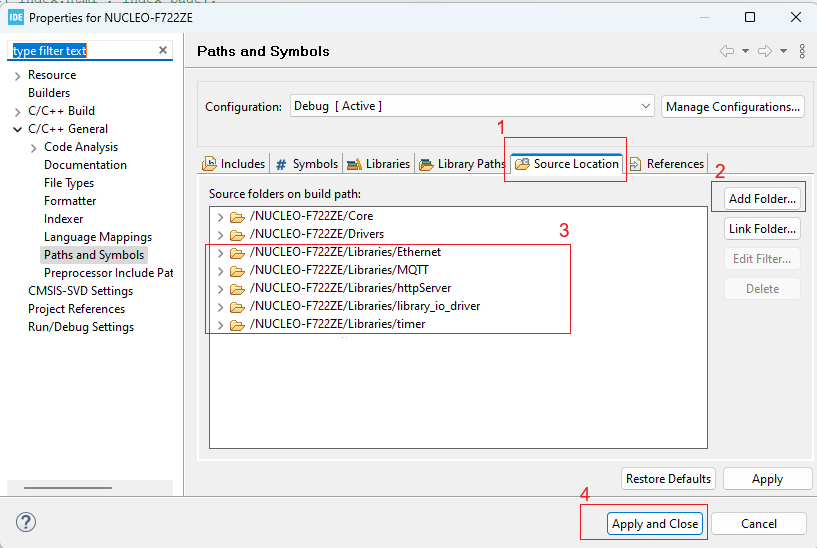This screenshot has height=548, width=817.
Task: Switch to the Libraries tab
Action: (379, 164)
